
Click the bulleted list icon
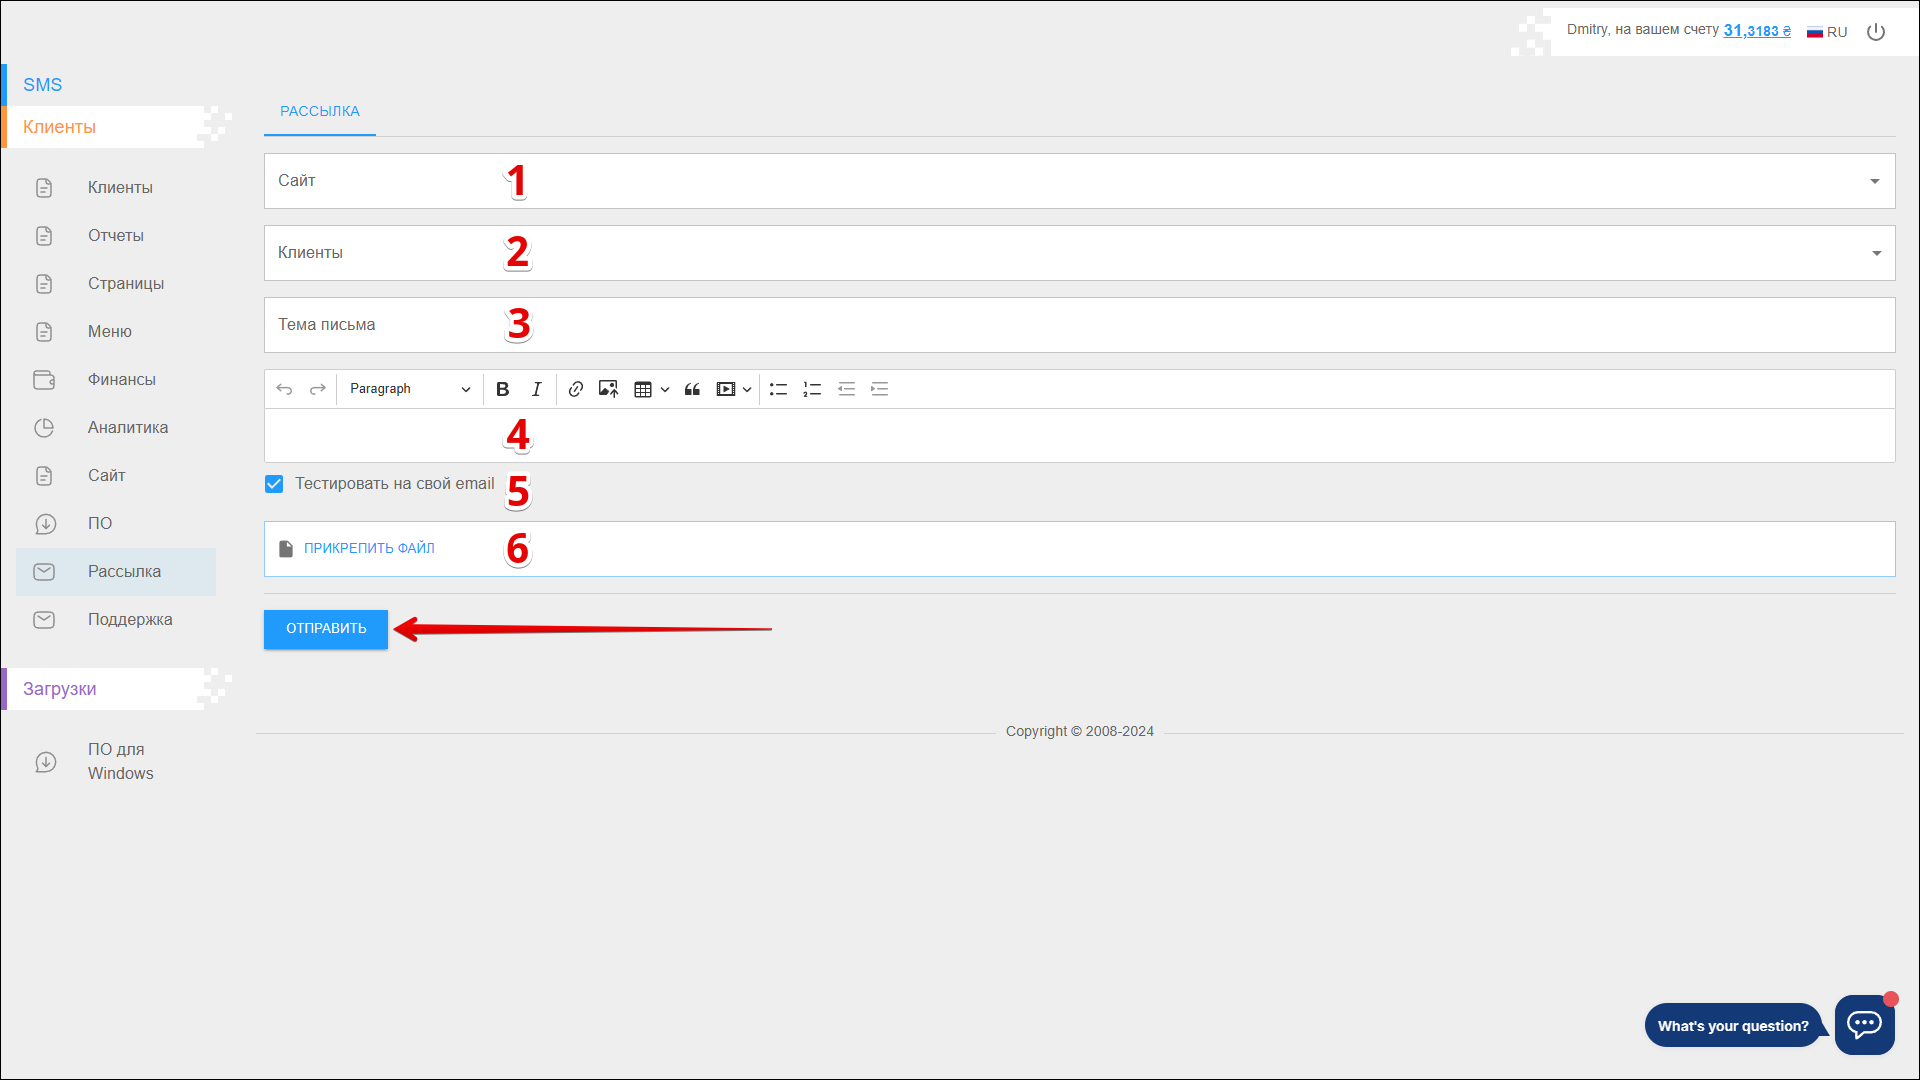click(x=778, y=389)
